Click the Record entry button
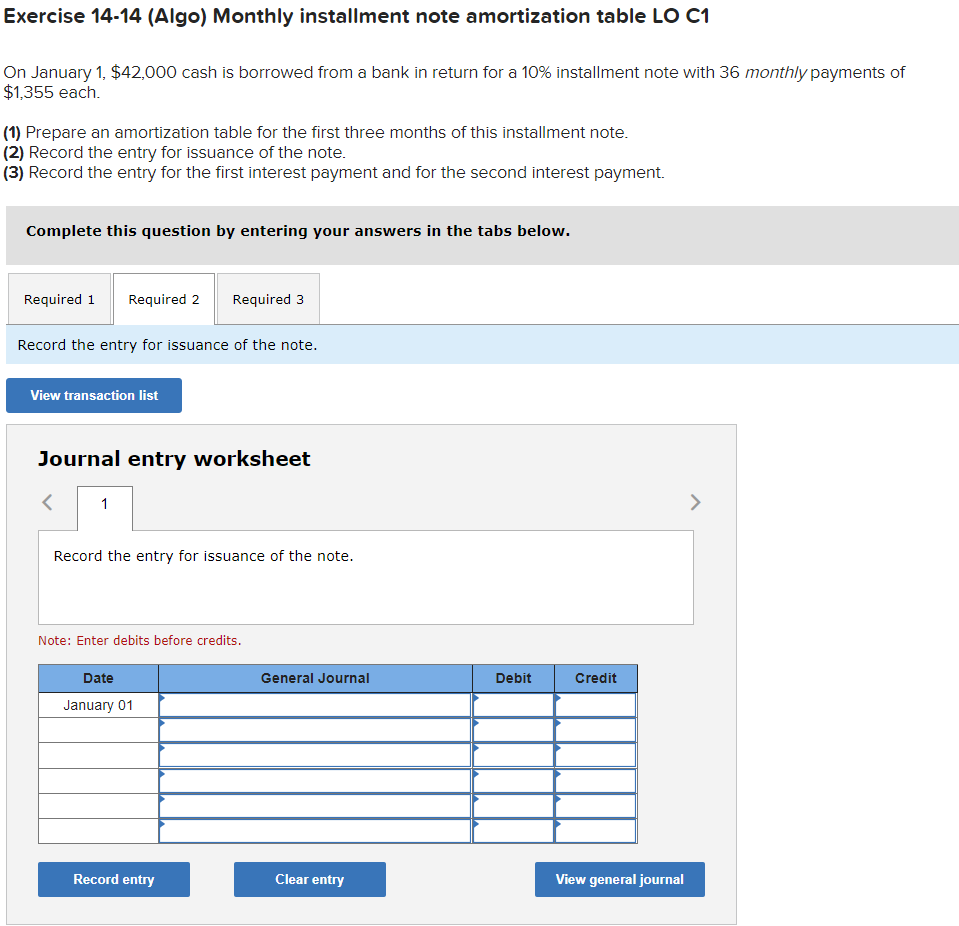The height and width of the screenshot is (926, 959). click(x=113, y=879)
